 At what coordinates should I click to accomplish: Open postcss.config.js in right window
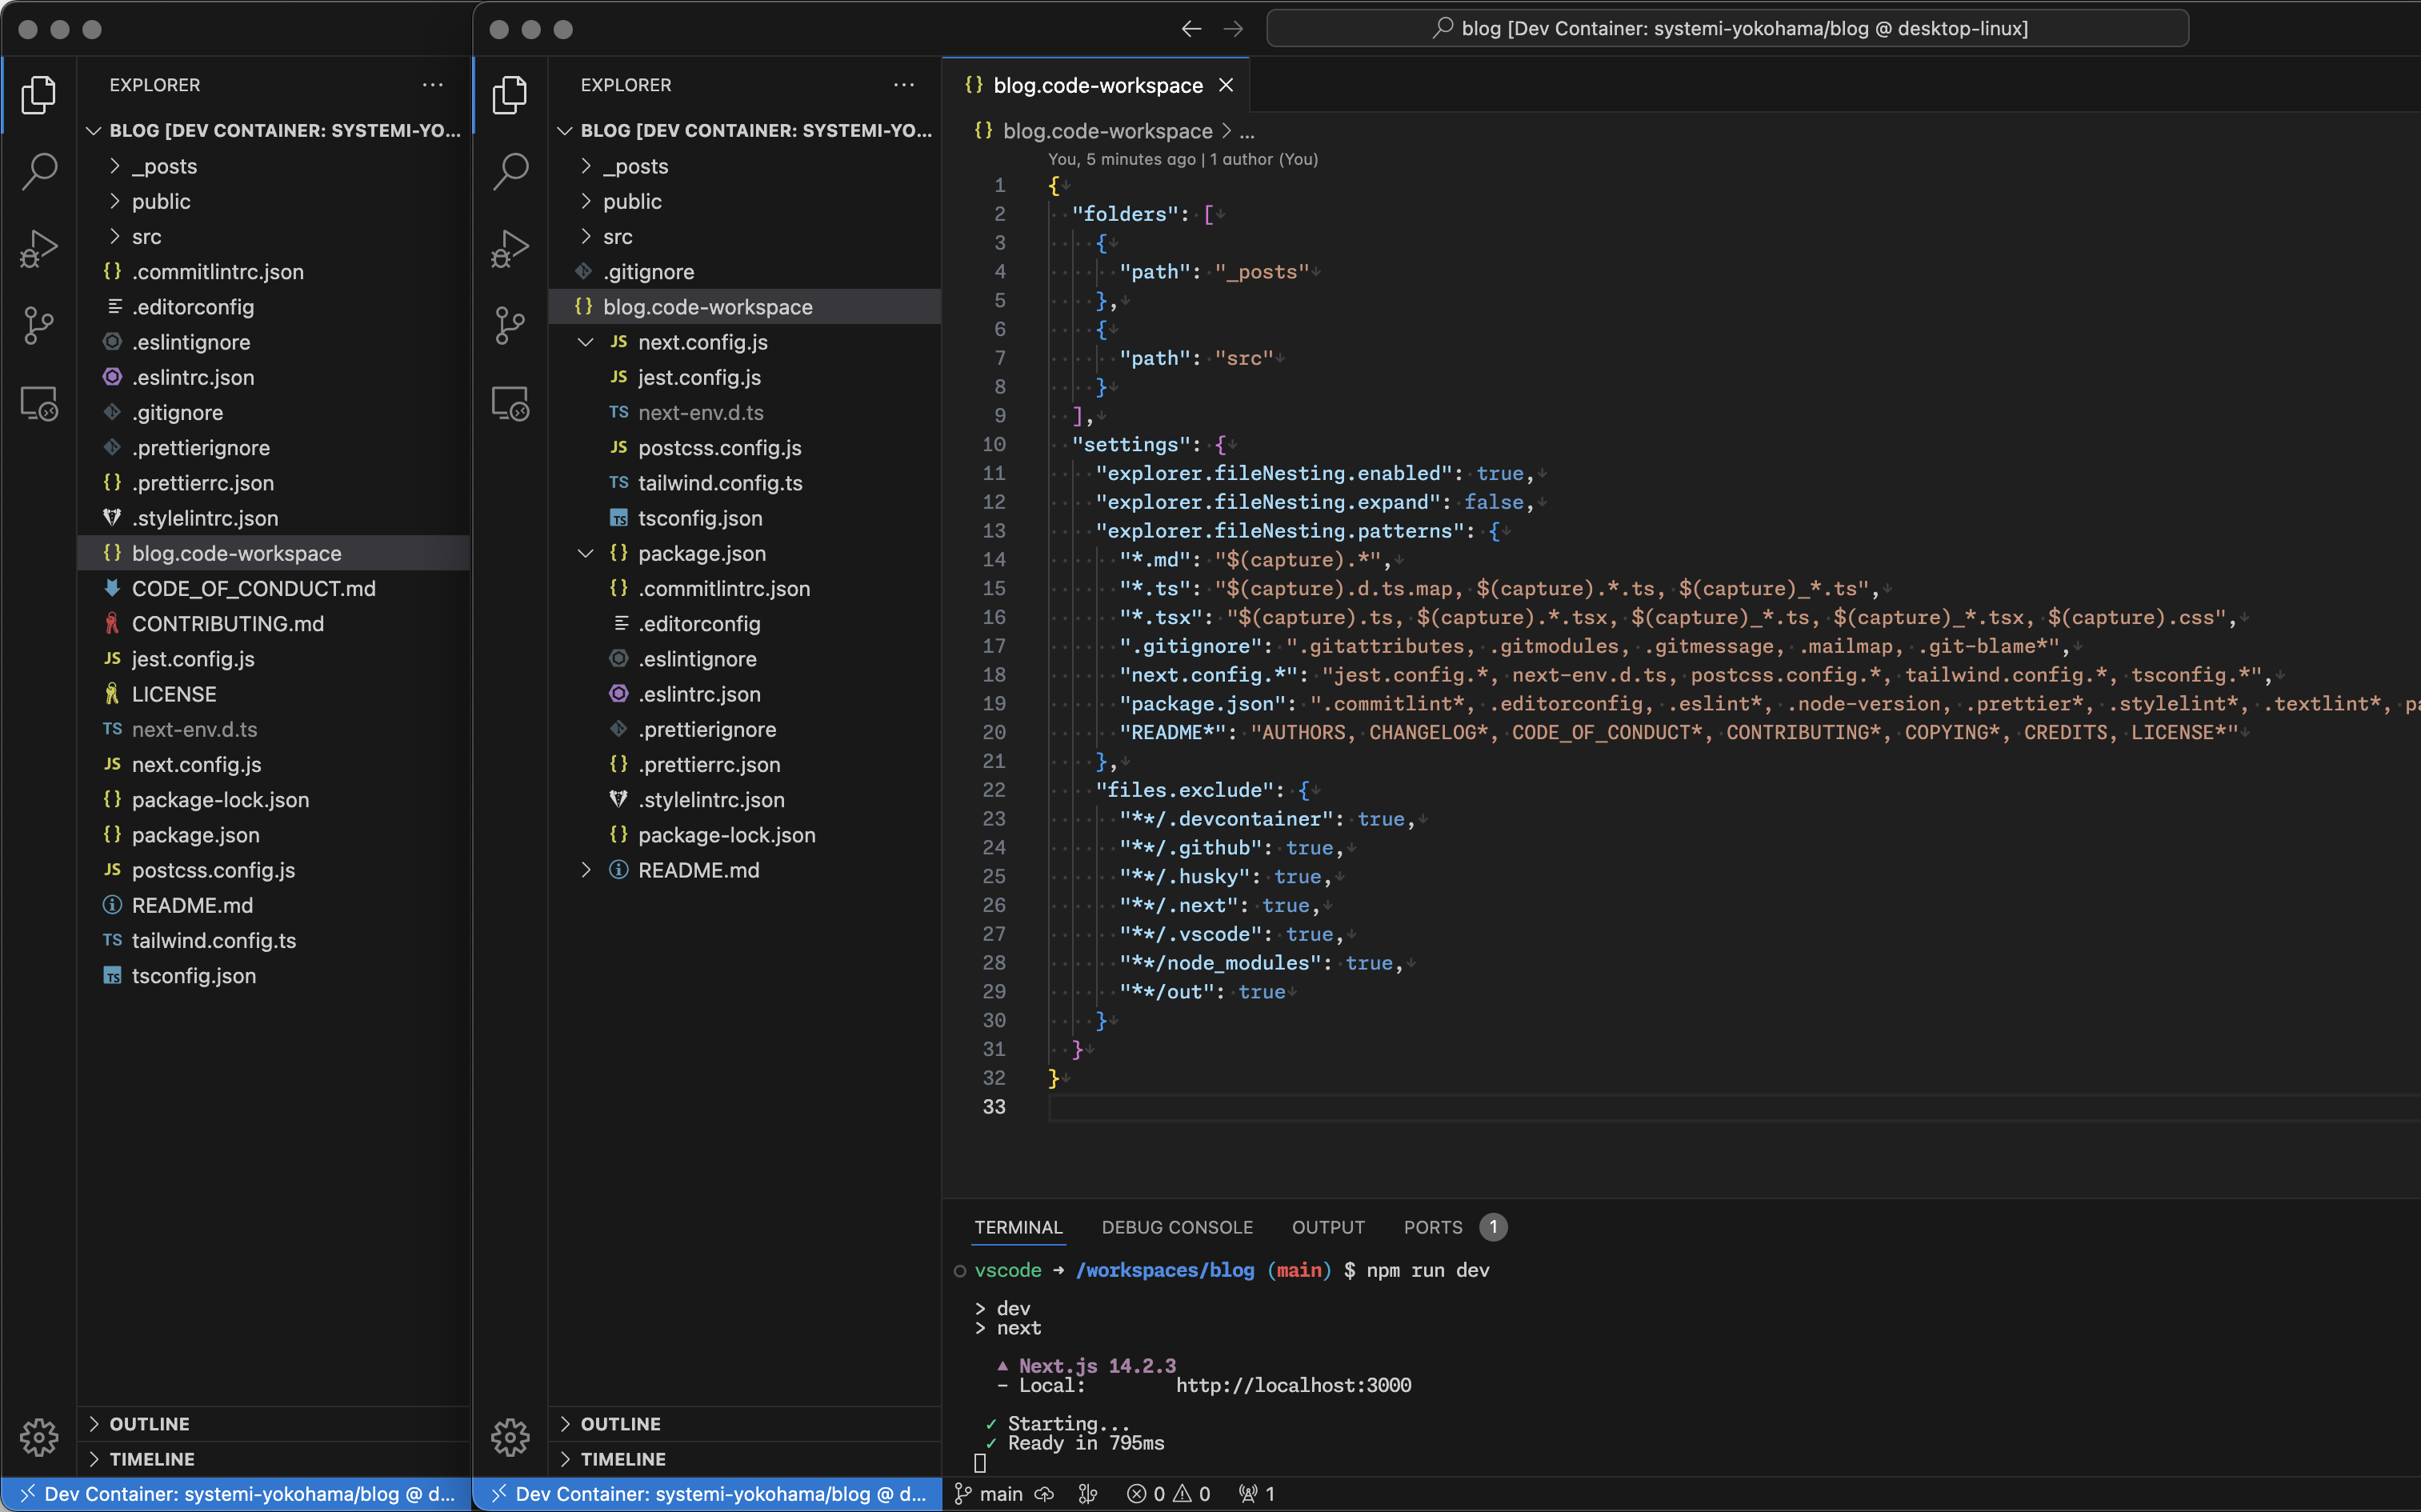(745, 447)
